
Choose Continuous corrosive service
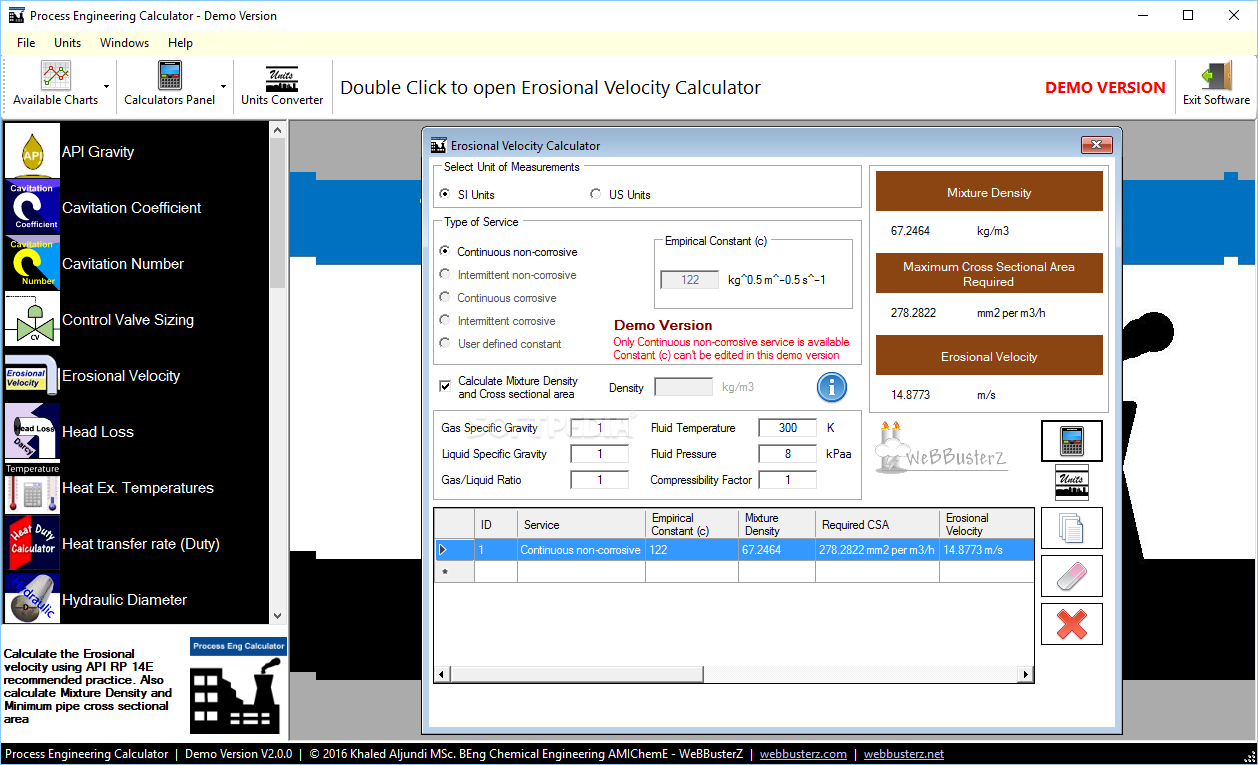445,298
